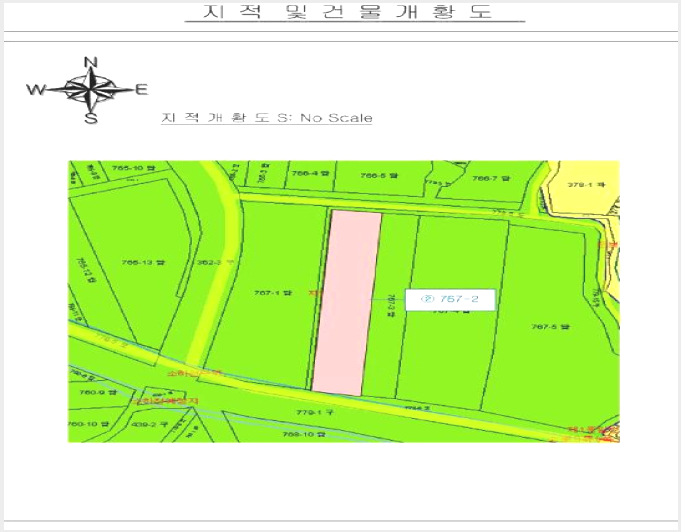
Task: Click parcel label '765-10 답'
Action: coord(133,168)
